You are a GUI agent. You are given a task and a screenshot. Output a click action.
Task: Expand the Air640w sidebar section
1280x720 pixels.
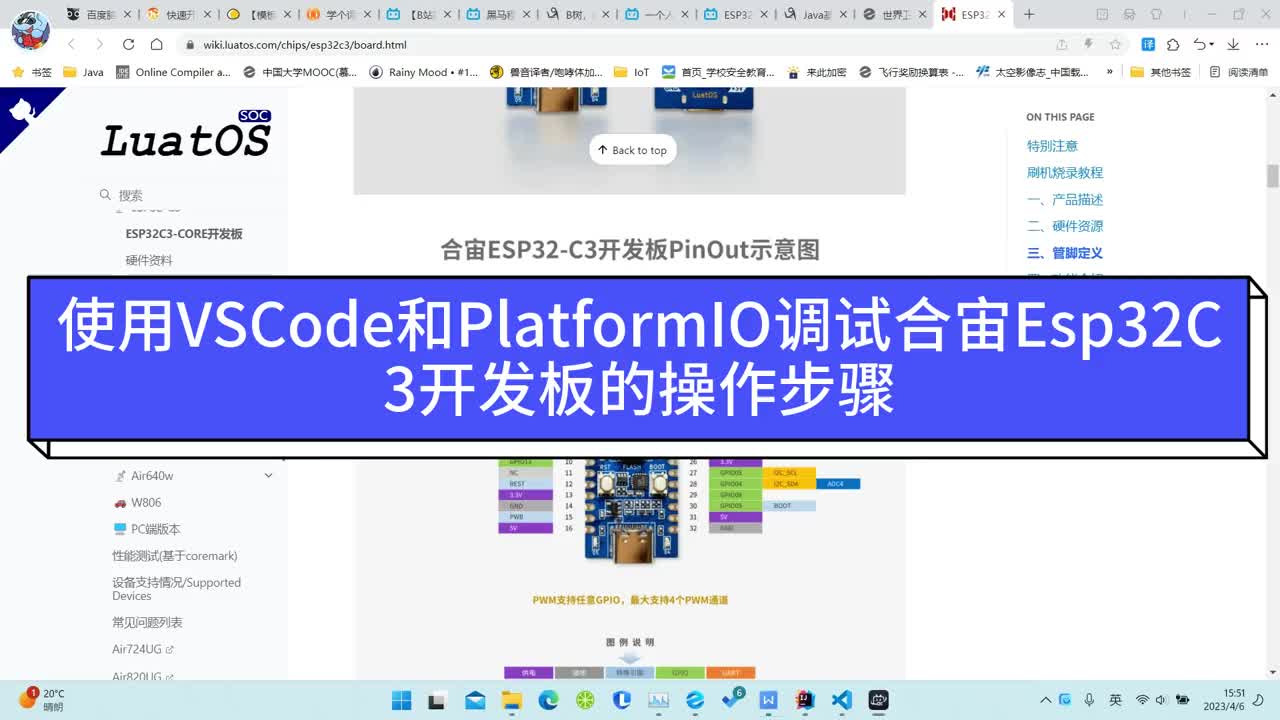point(268,476)
